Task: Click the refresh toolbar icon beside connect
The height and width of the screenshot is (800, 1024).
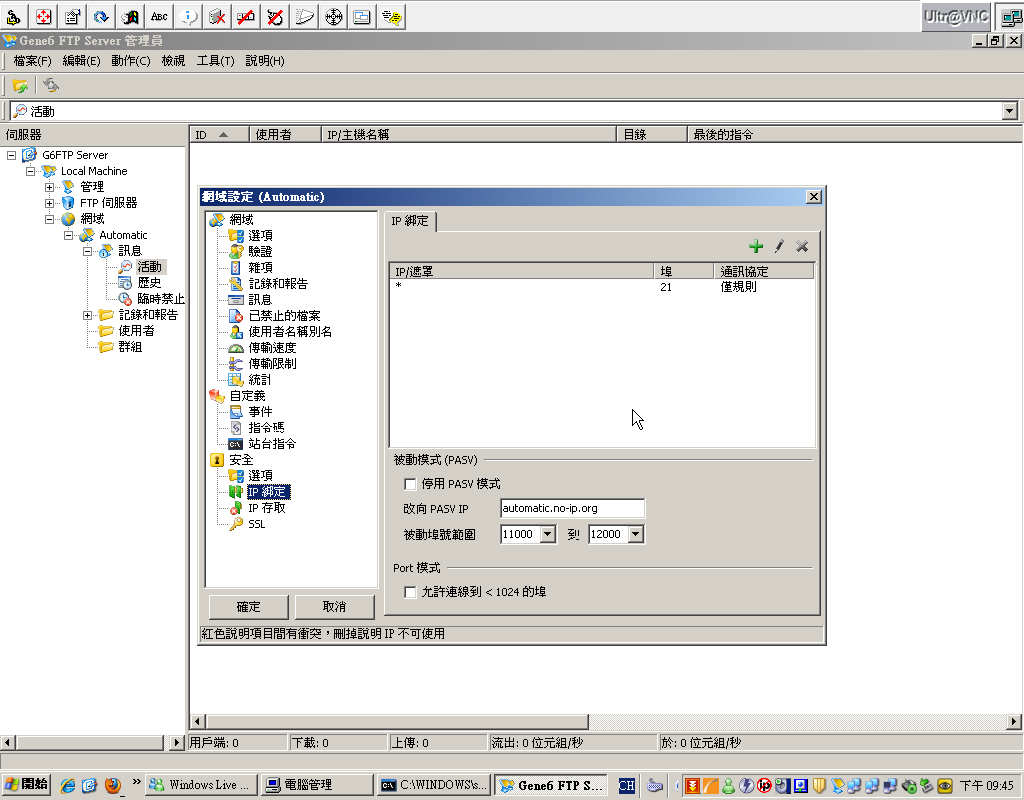Action: [x=50, y=86]
